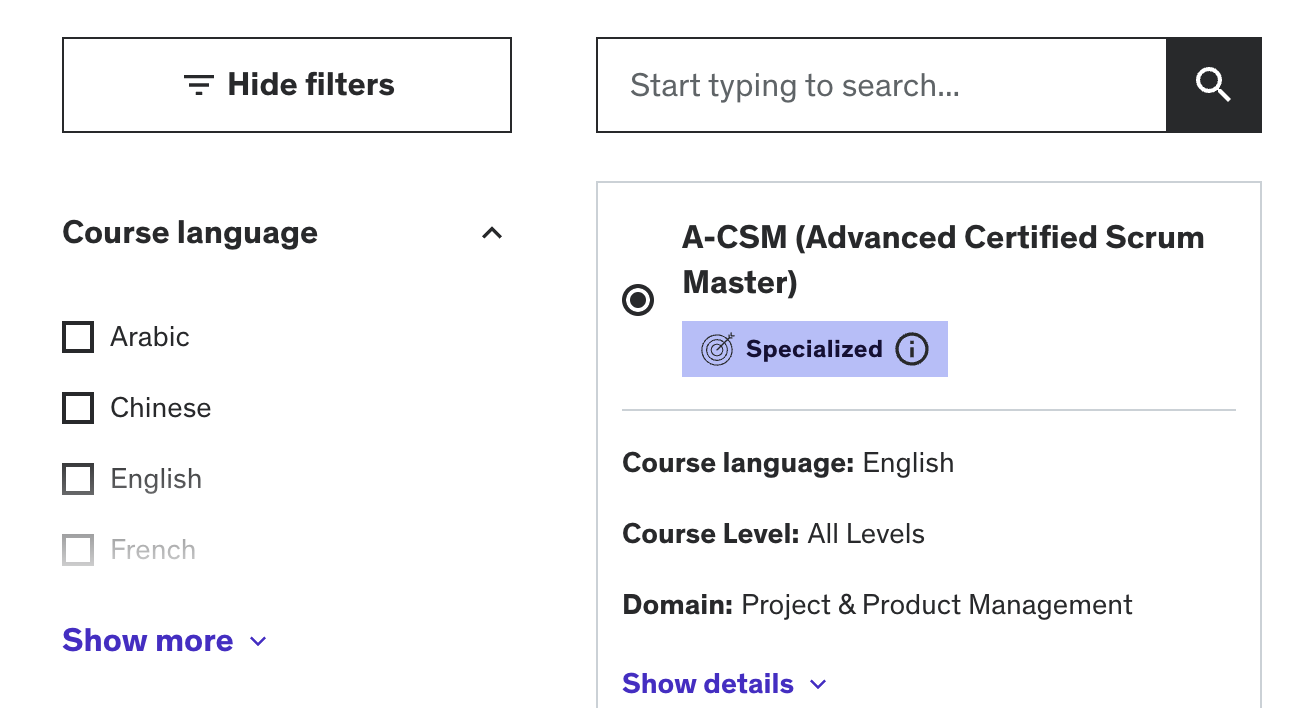Screen dimensions: 1294x708
Task: Toggle the French checkbox
Action: tap(78, 550)
